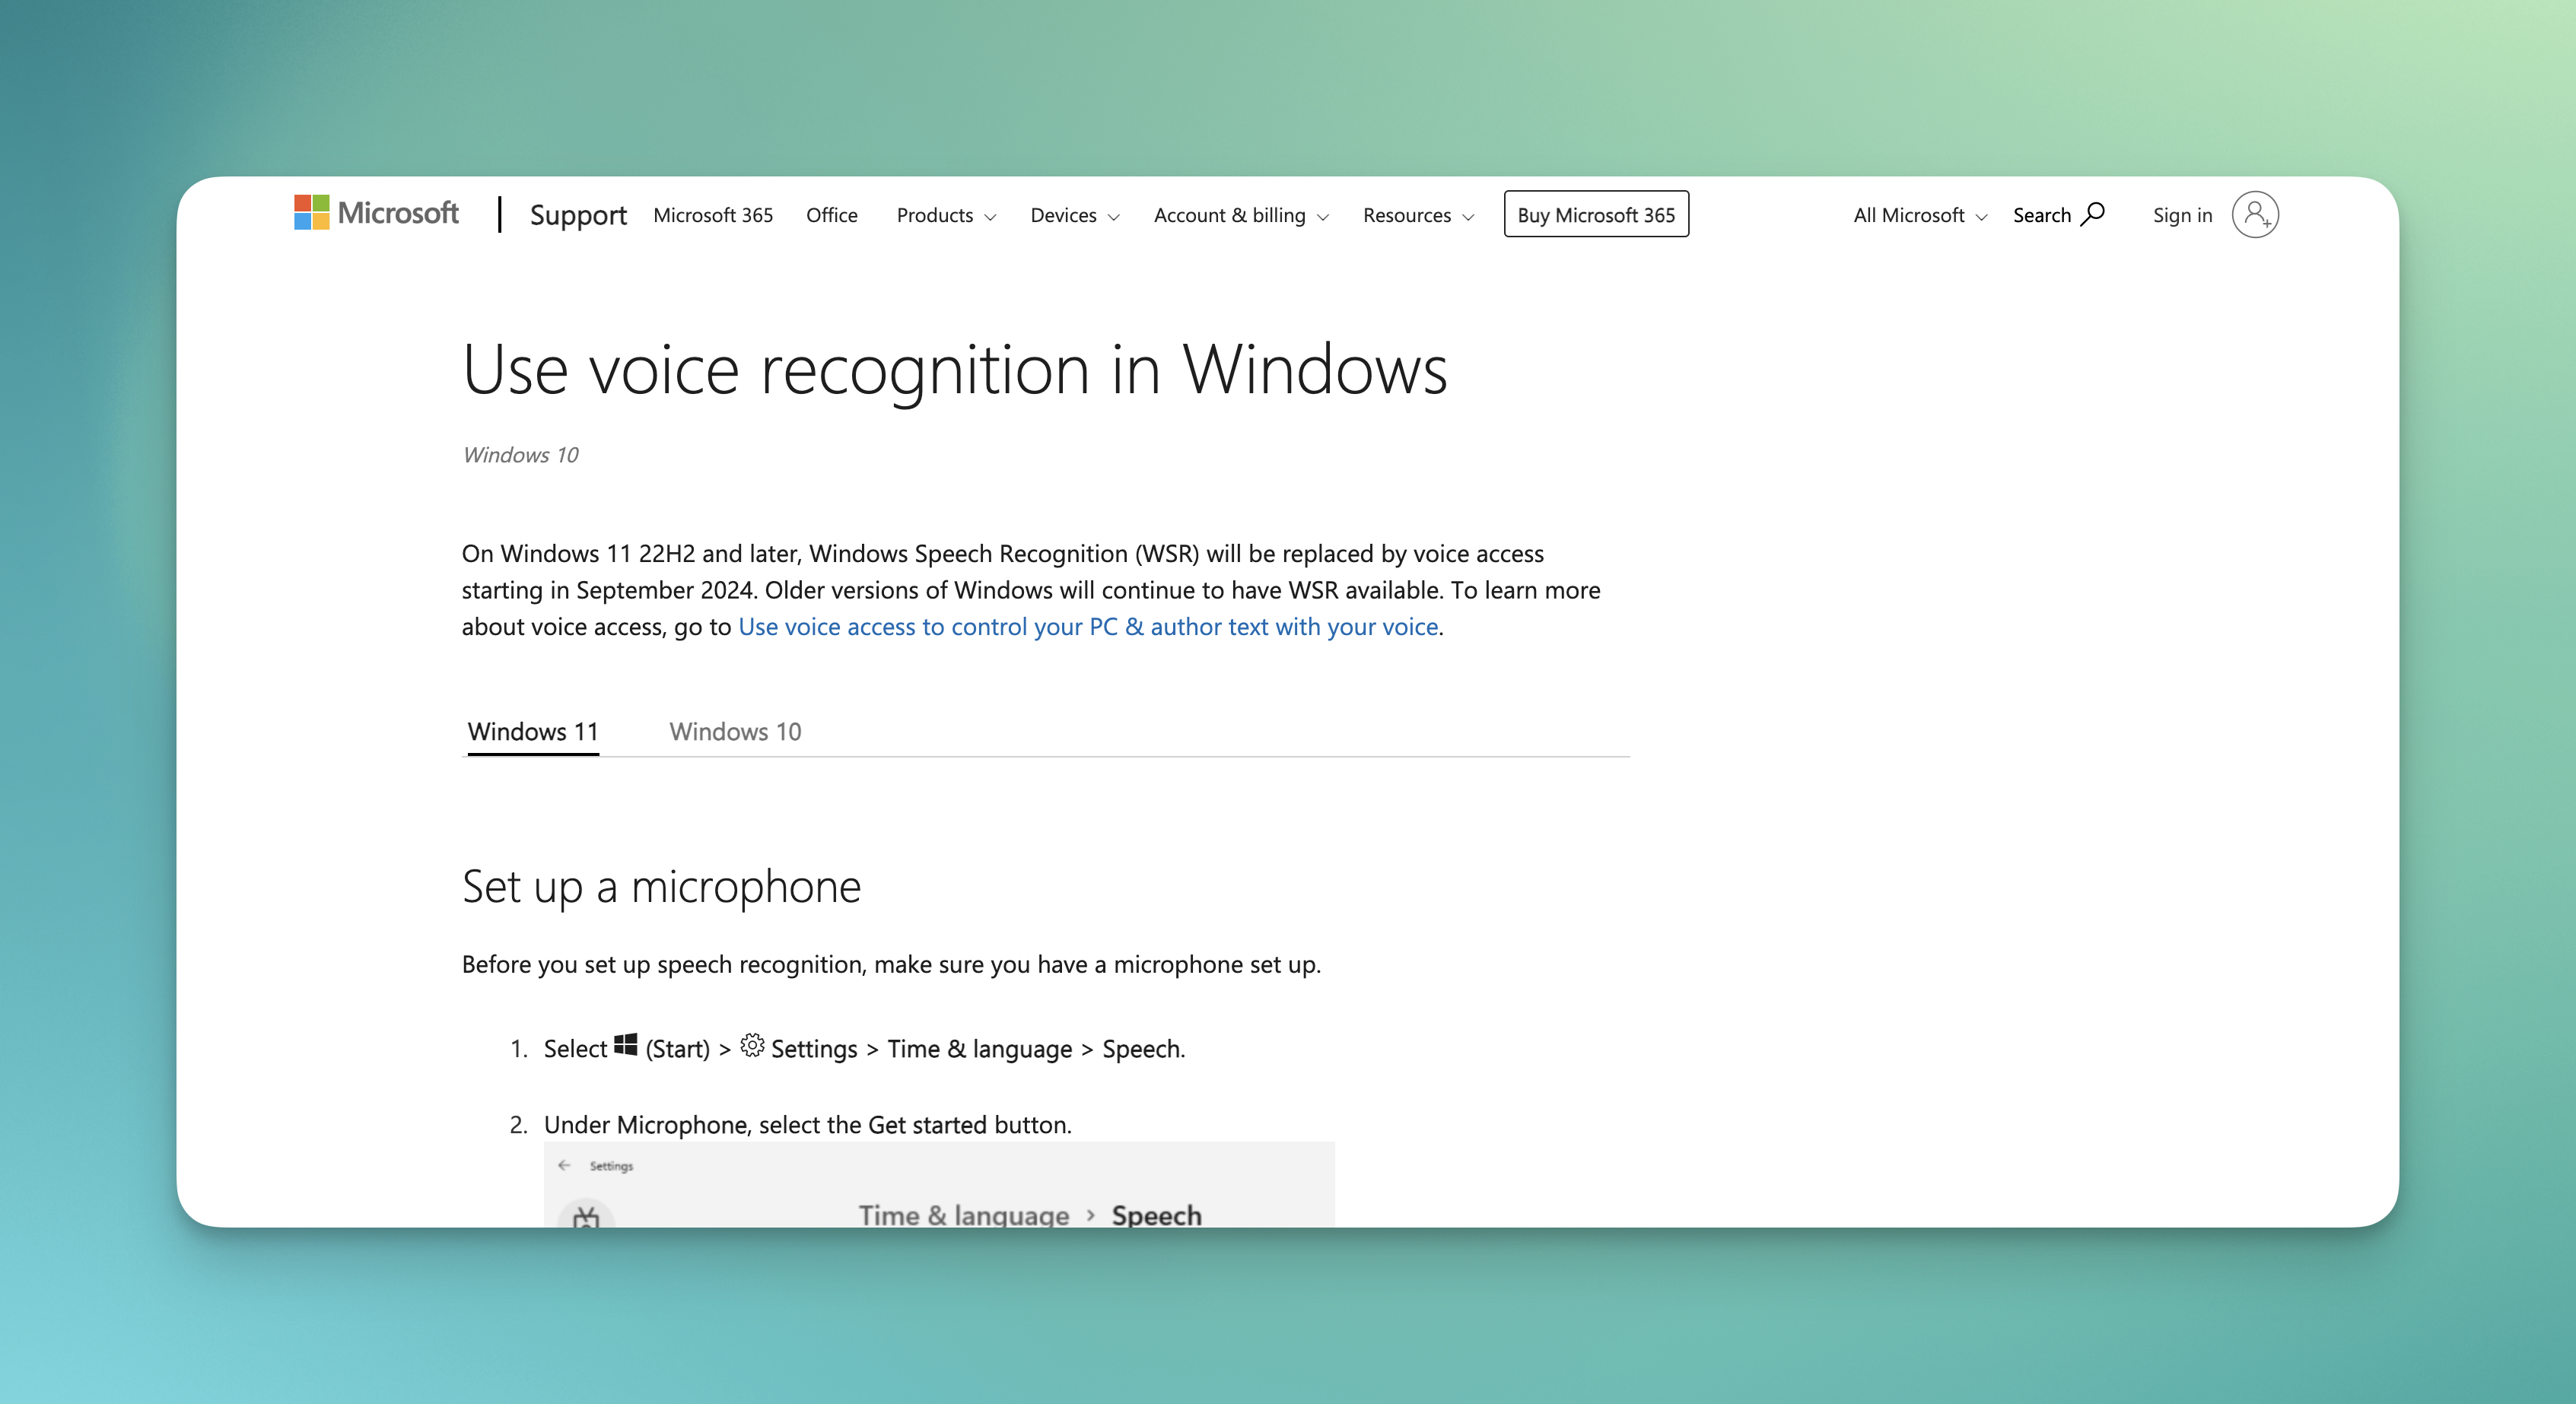Click the Settings gear icon in step 1
This screenshot has width=2576, height=1404.
[x=752, y=1046]
